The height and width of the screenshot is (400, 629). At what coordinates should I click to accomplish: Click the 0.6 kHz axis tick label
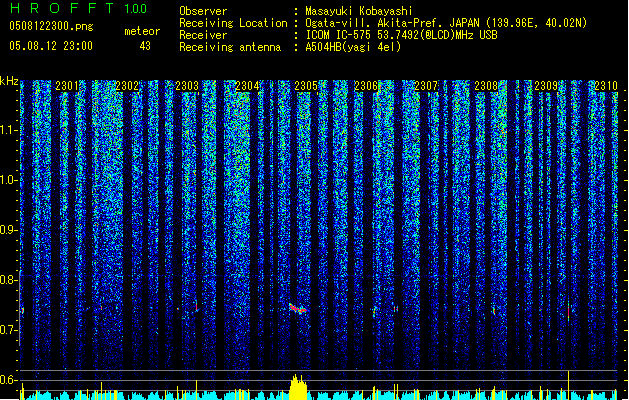(8, 380)
